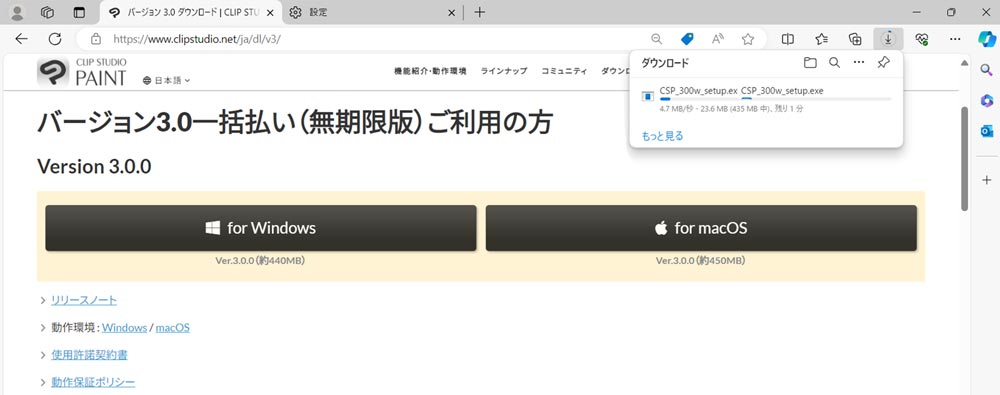Open the 日本語 language dropdown
1000x395 pixels.
click(x=166, y=80)
